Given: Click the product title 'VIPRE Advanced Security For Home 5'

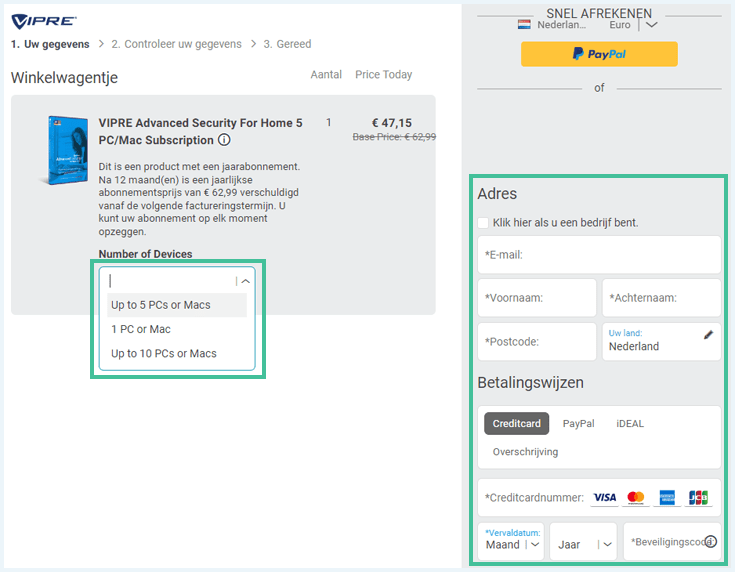Looking at the screenshot, I should pos(200,123).
